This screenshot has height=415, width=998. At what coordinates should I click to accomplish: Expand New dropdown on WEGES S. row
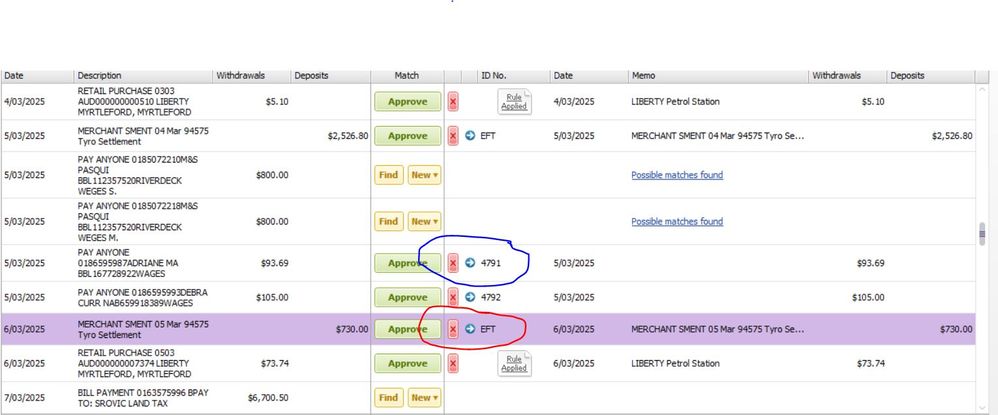click(425, 175)
